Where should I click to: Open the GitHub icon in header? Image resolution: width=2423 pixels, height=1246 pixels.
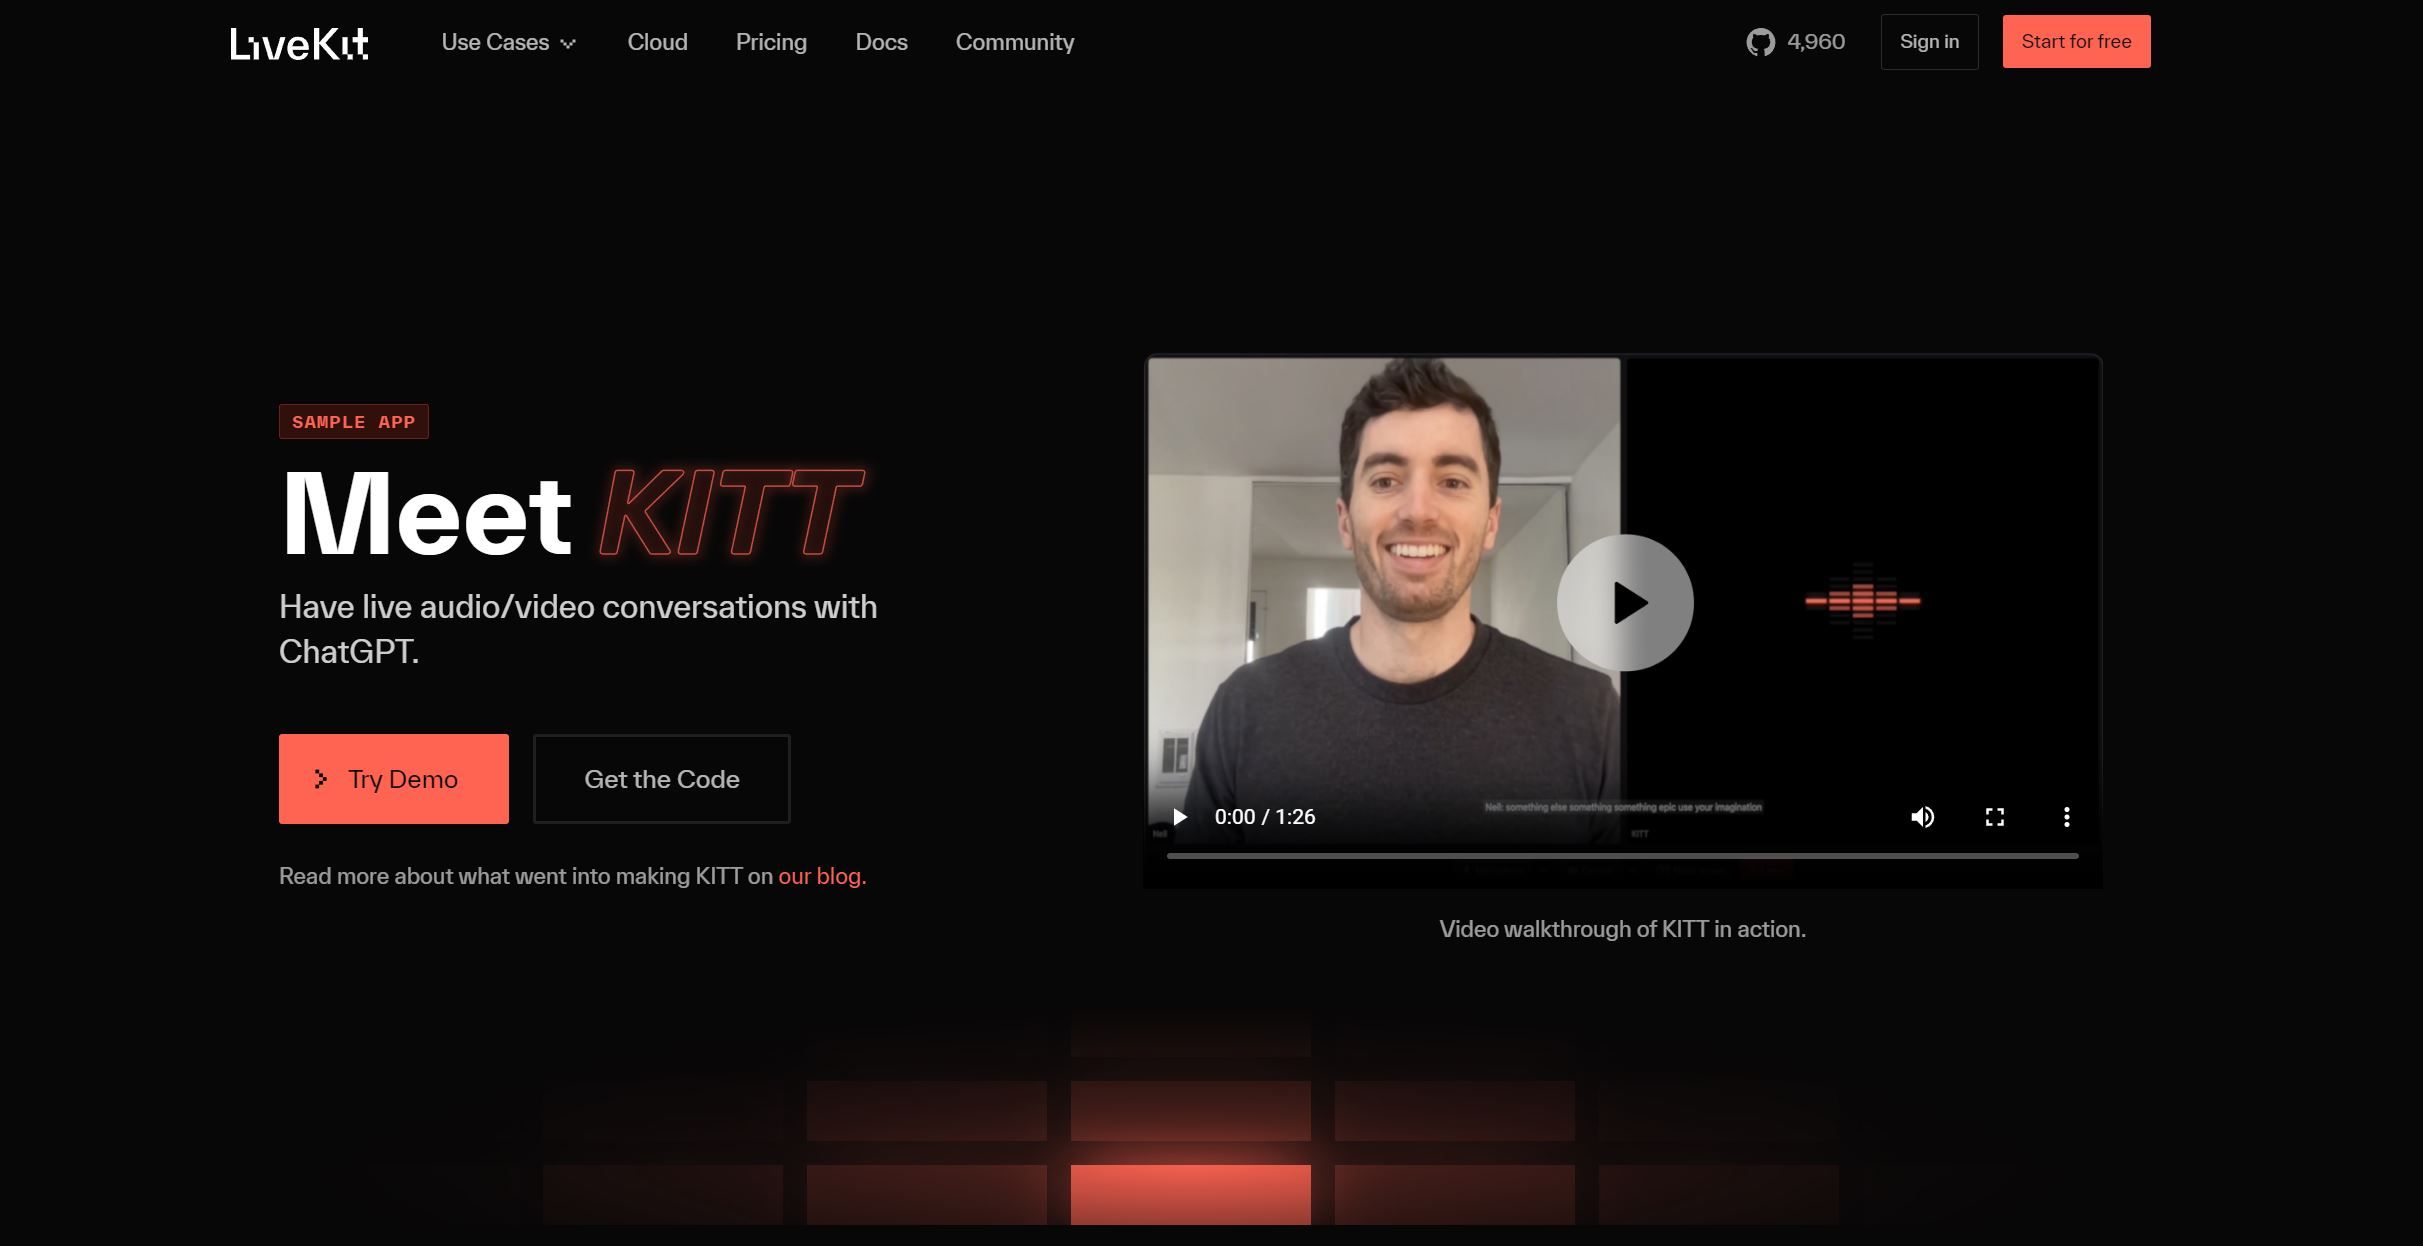(x=1760, y=42)
